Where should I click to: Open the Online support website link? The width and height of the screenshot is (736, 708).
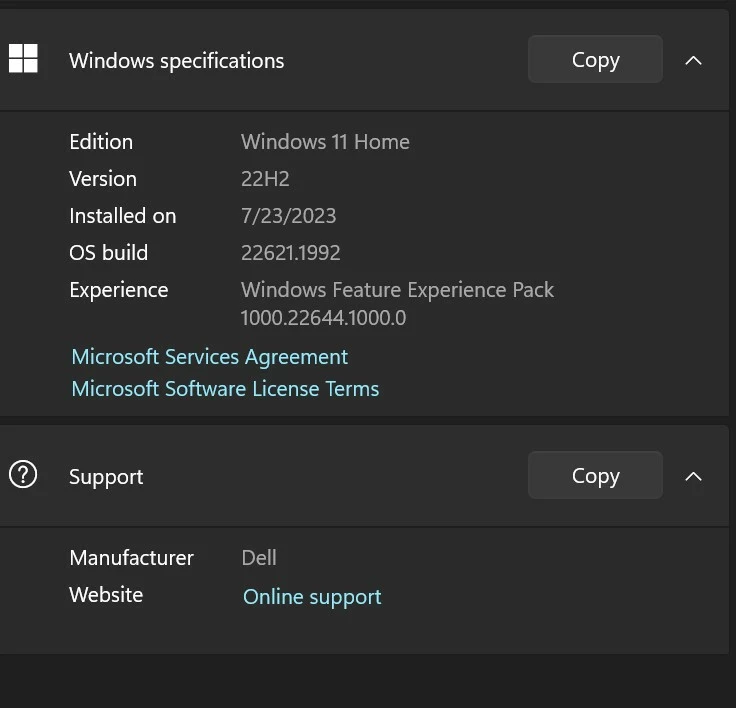tap(312, 597)
